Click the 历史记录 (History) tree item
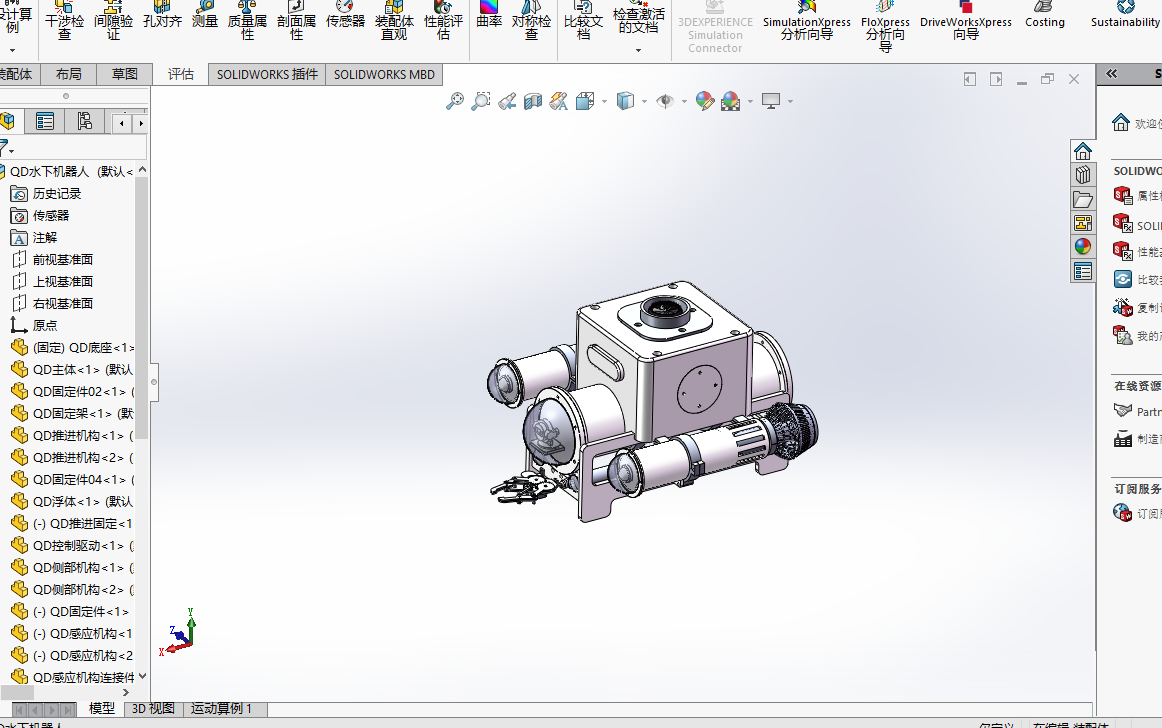Viewport: 1162px width, 728px height. (46, 193)
